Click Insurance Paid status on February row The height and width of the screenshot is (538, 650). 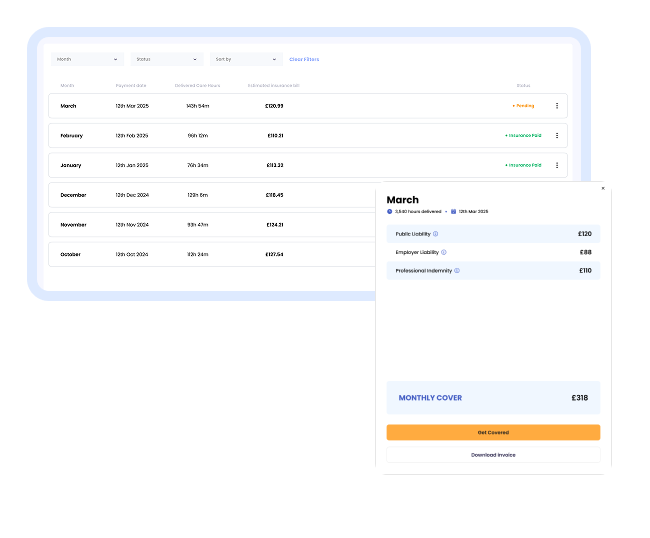click(523, 135)
